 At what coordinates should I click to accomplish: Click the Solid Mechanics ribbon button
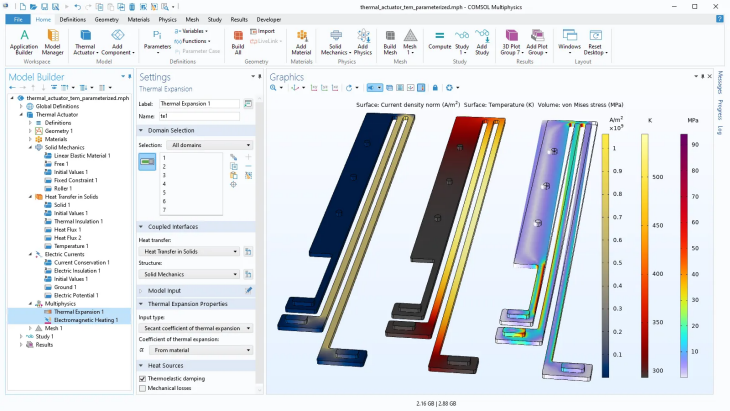(335, 42)
